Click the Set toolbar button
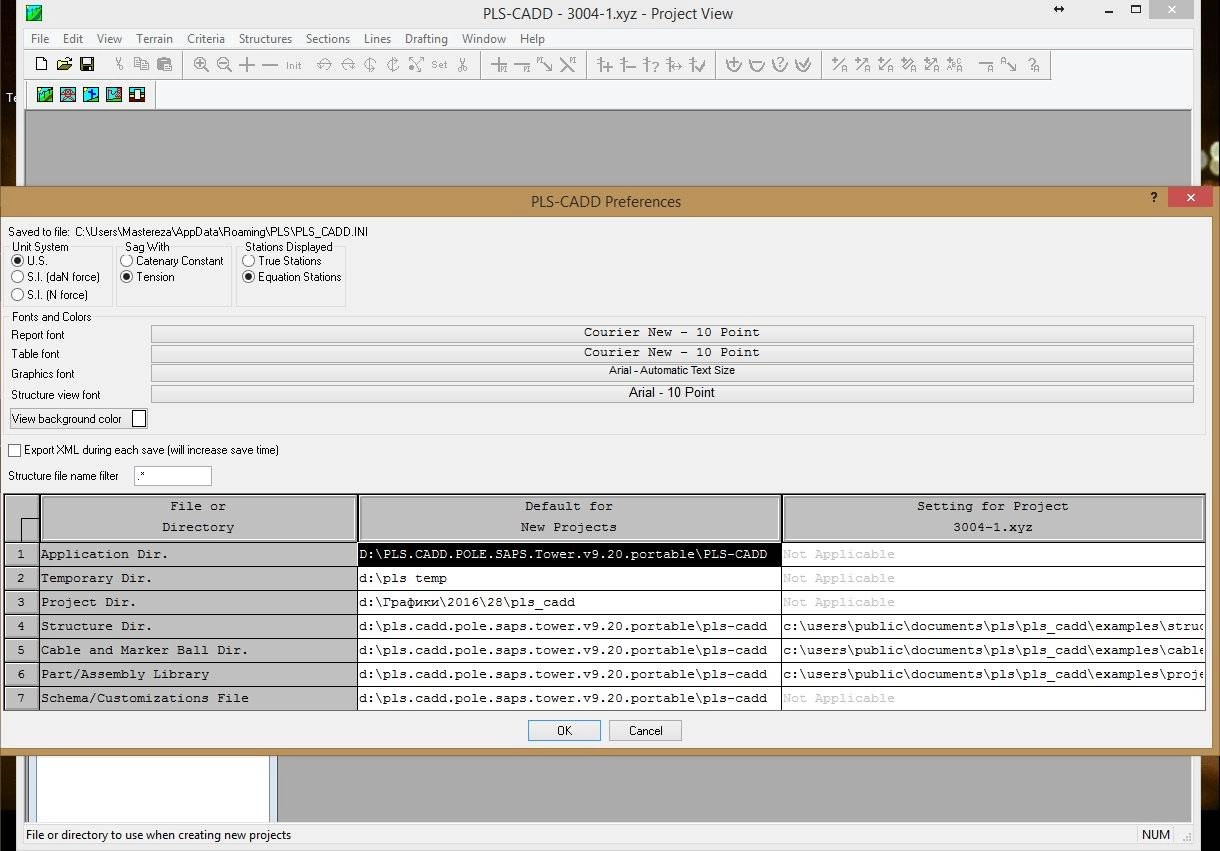This screenshot has height=851, width=1220. [440, 65]
